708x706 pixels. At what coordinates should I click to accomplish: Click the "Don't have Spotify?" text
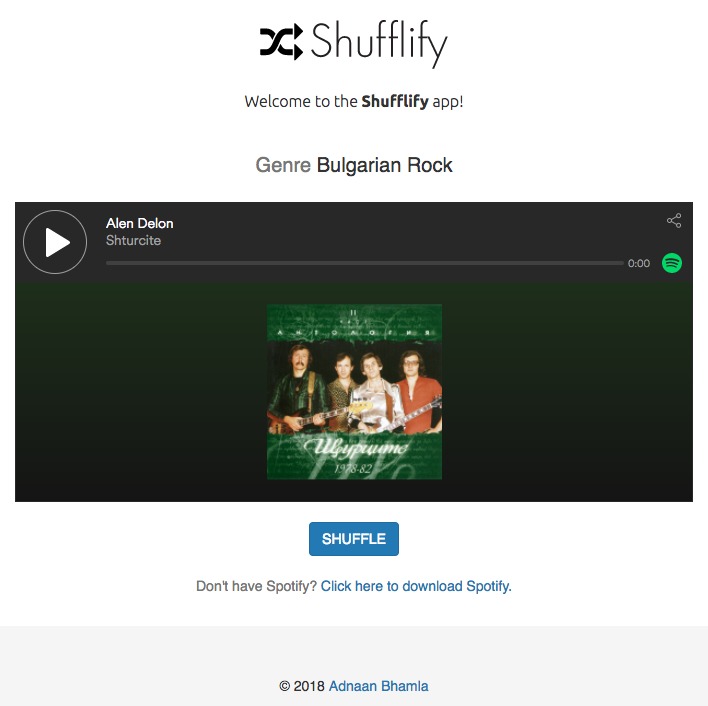256,586
